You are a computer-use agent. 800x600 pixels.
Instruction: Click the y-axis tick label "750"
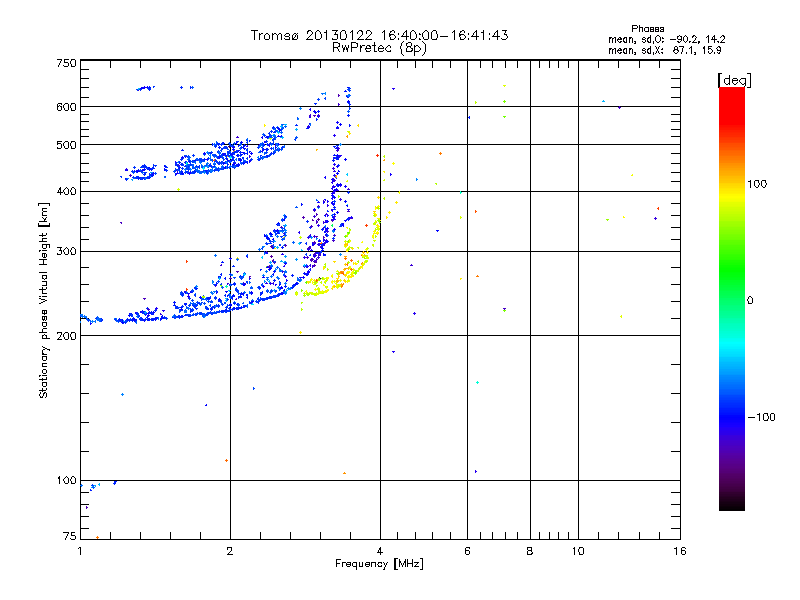(x=66, y=63)
